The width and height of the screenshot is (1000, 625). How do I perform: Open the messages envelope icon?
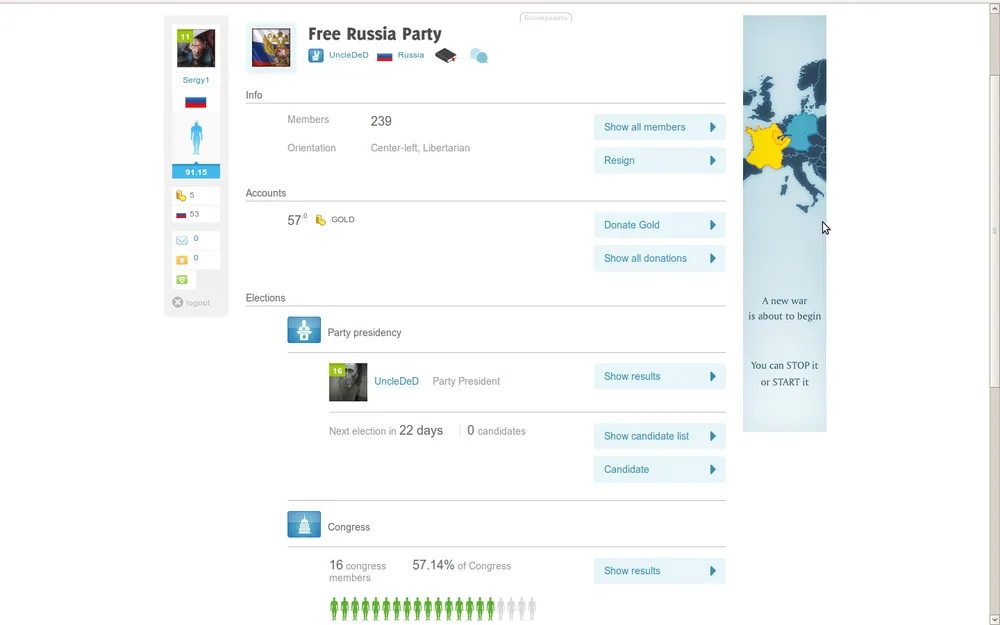point(182,240)
